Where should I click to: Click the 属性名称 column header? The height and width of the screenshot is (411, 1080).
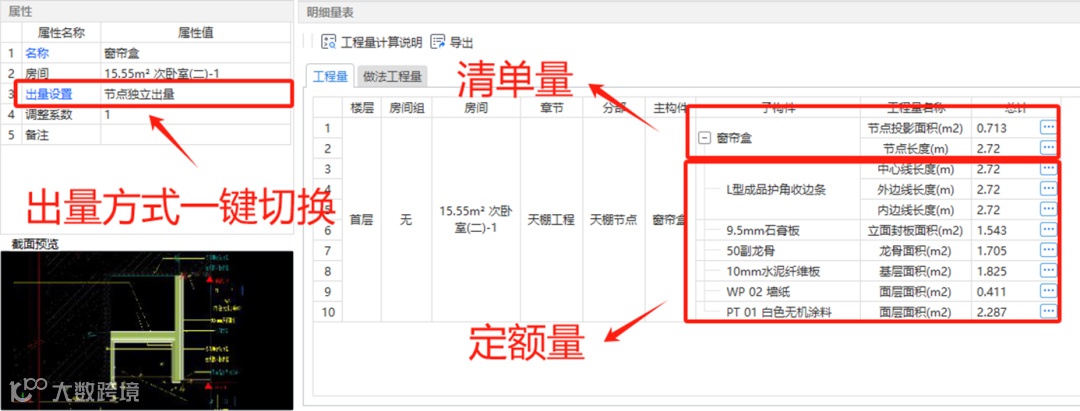(61, 32)
